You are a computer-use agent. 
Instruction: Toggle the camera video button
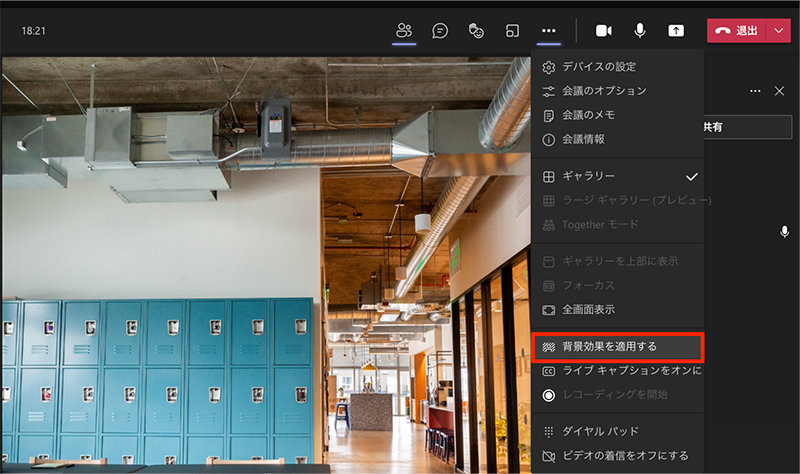604,31
